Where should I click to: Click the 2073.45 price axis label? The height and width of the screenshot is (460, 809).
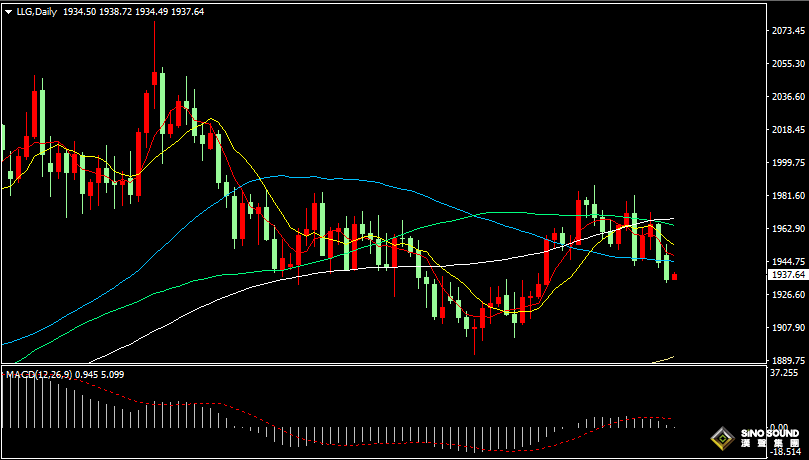click(x=789, y=31)
